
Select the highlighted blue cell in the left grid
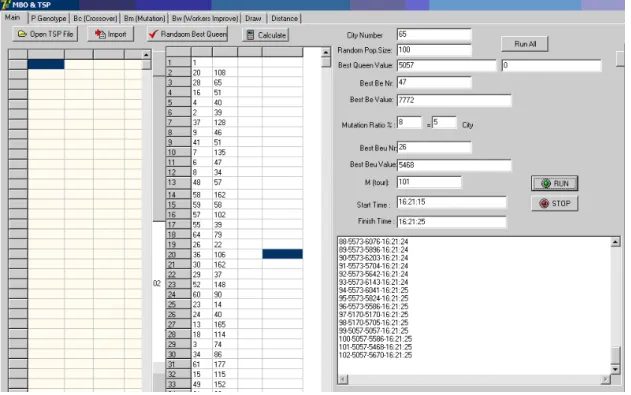46,64
